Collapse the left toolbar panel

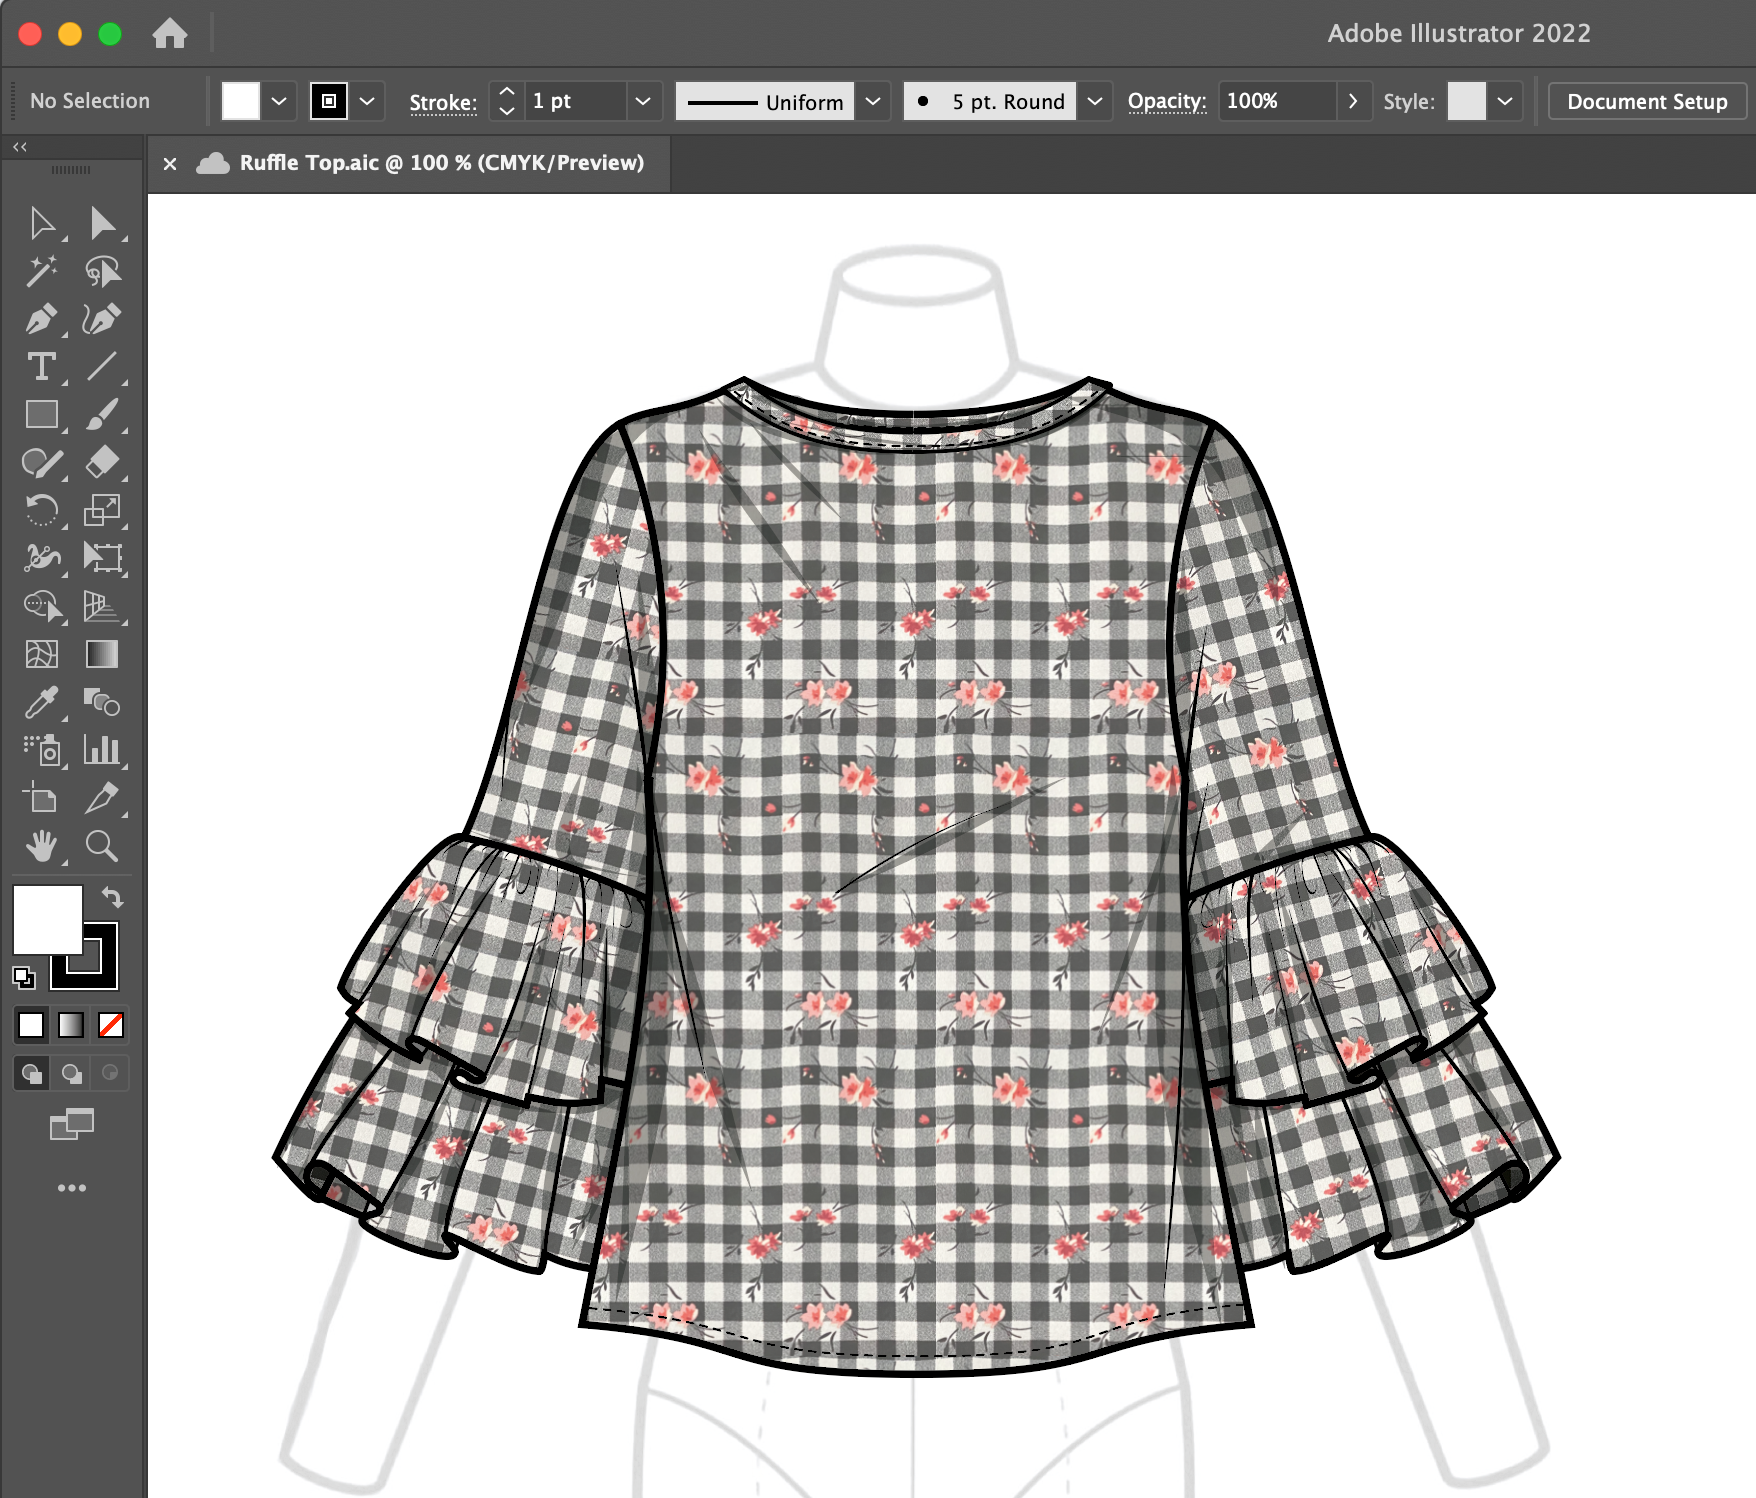point(20,146)
